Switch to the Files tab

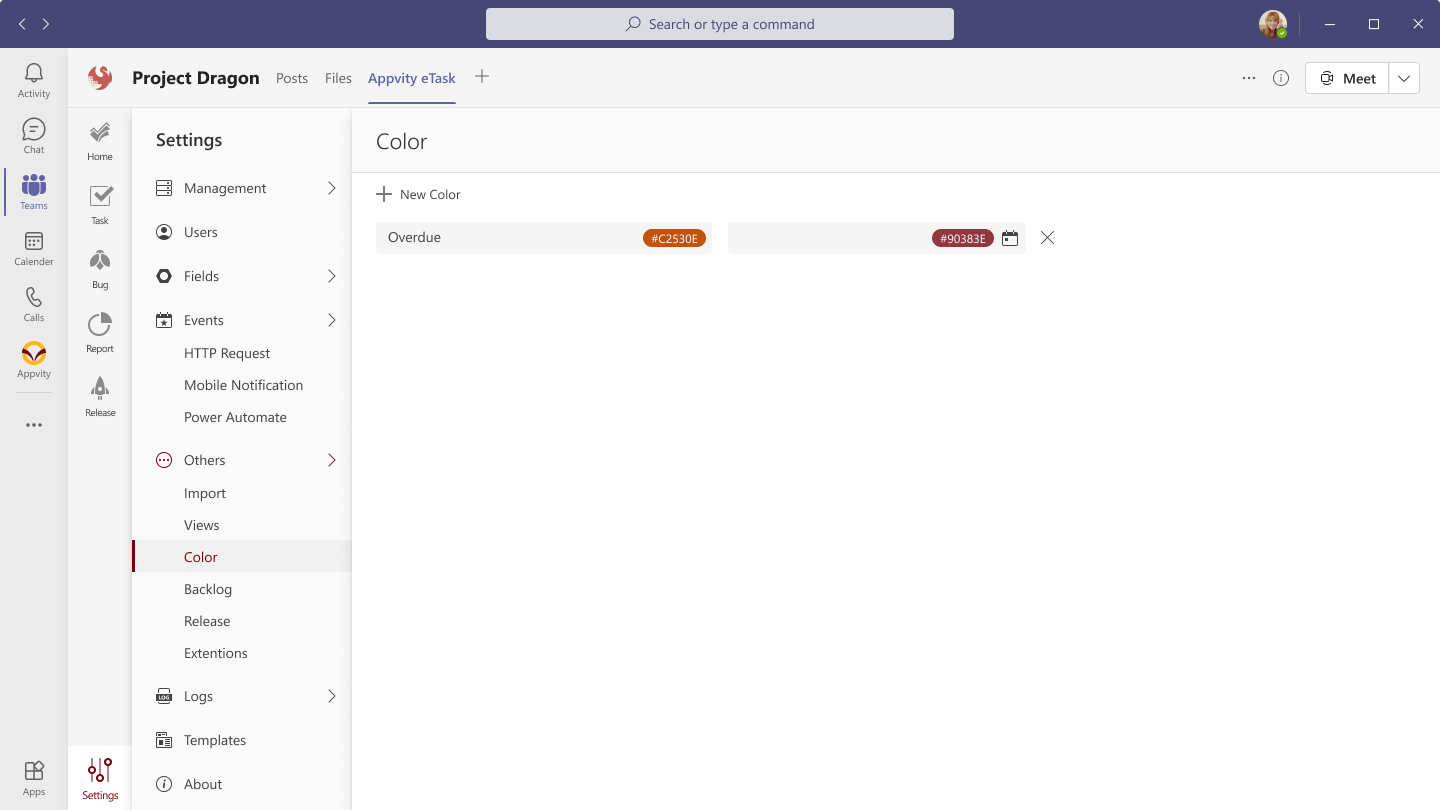click(338, 78)
